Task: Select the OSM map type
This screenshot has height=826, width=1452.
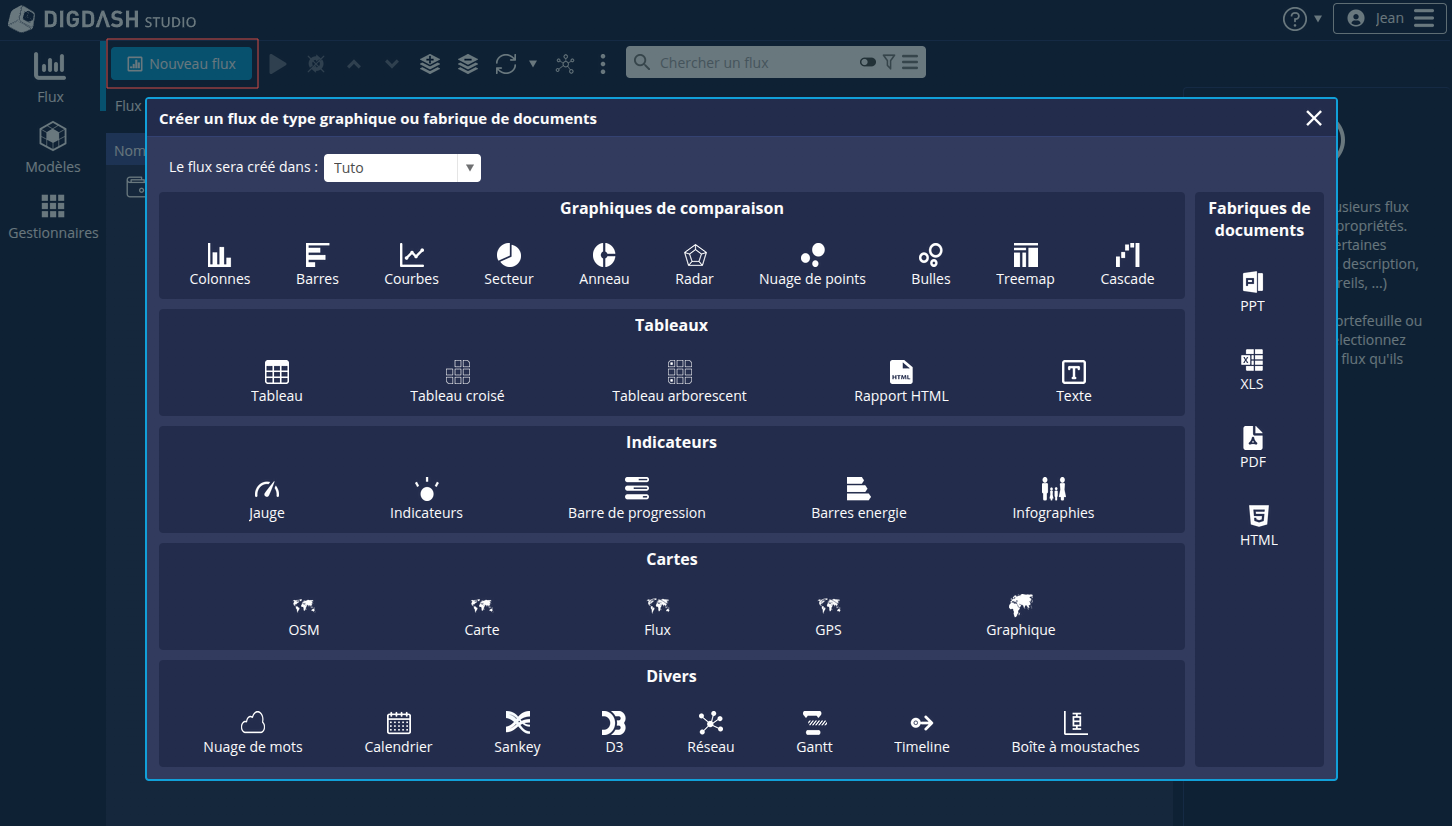Action: pyautogui.click(x=304, y=616)
